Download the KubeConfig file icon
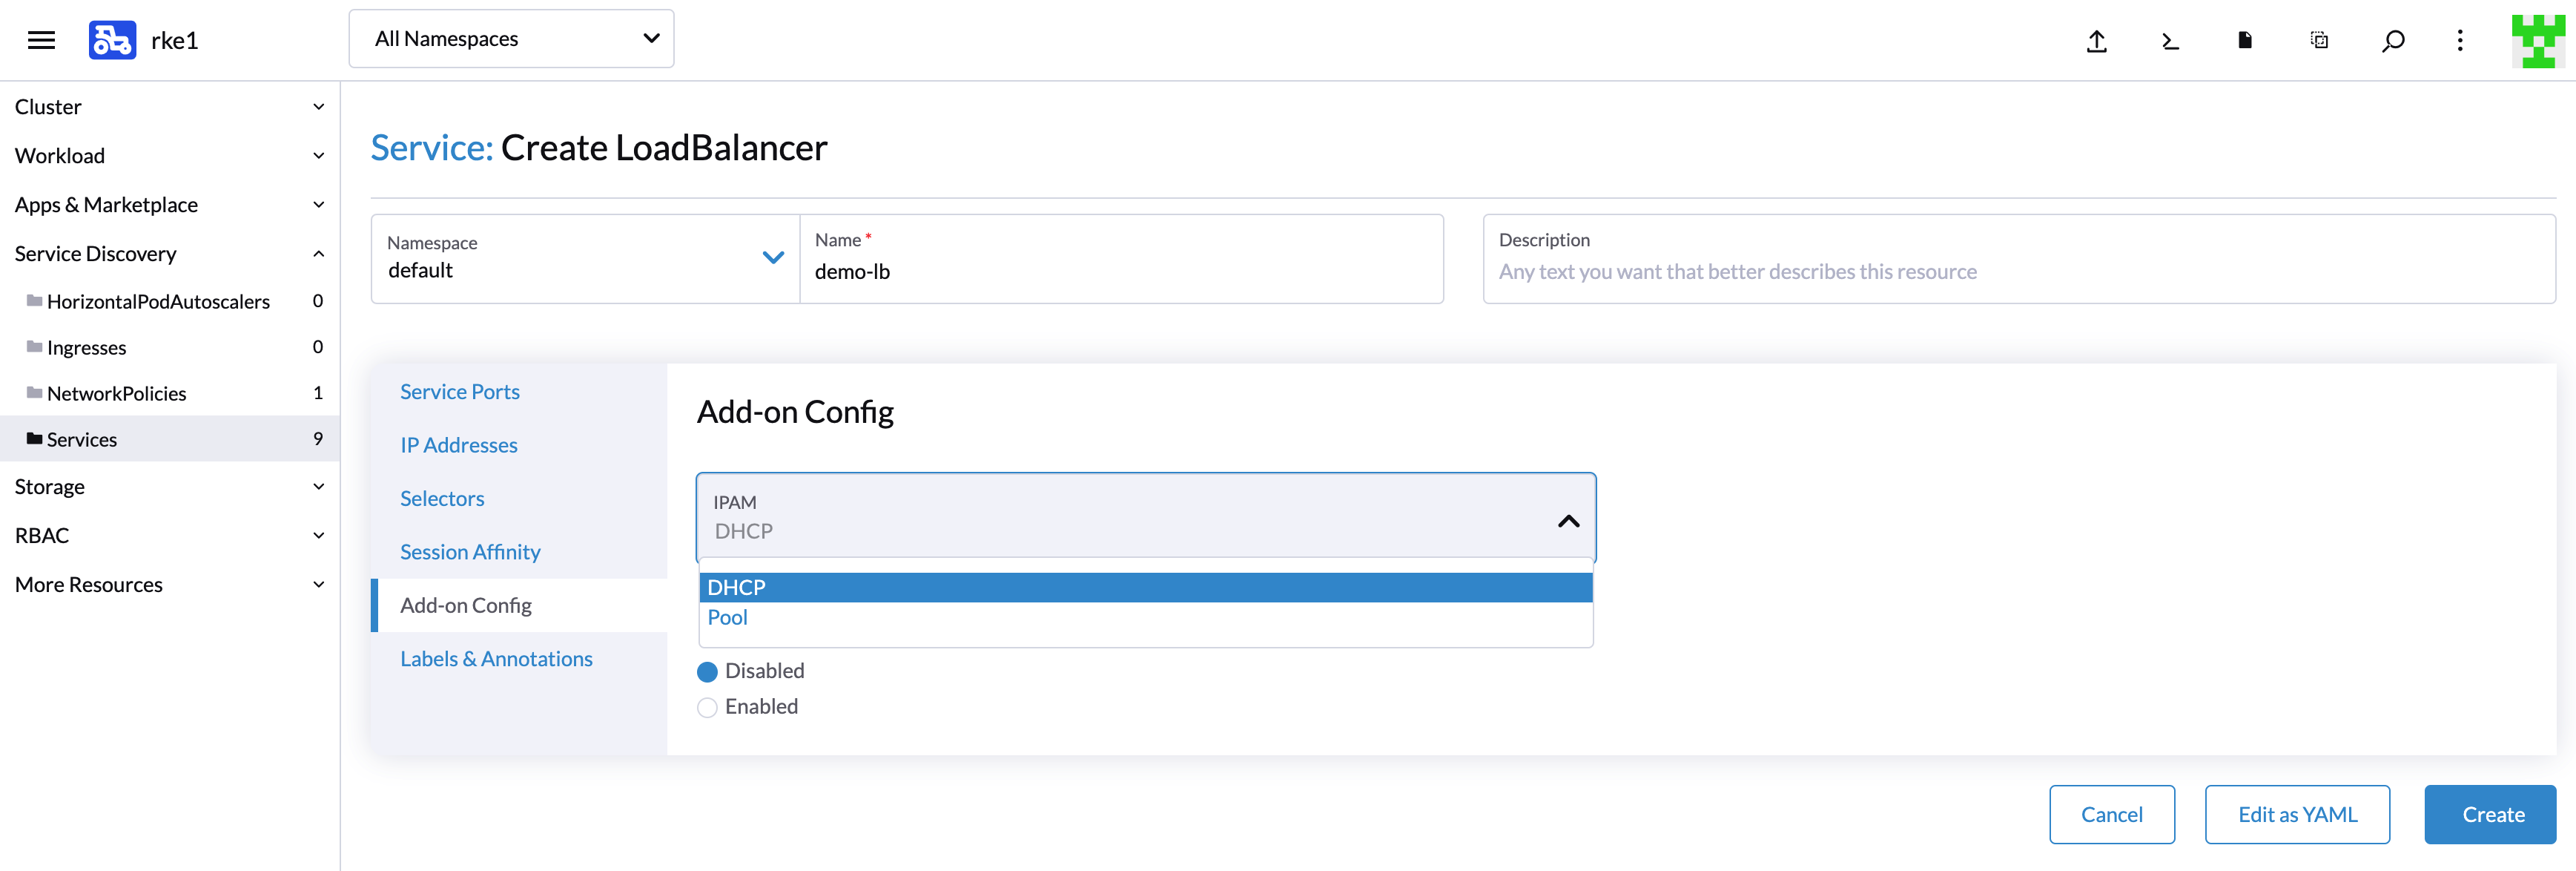2576x871 pixels. pyautogui.click(x=2244, y=40)
